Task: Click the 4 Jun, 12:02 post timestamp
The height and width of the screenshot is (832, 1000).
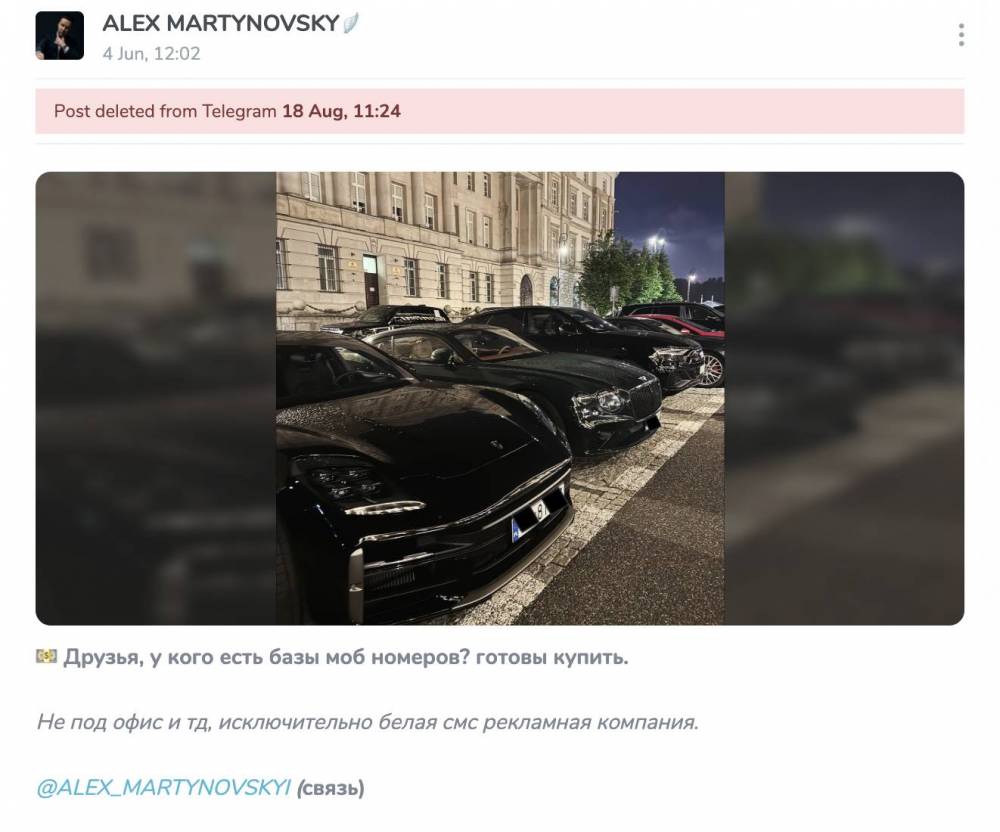Action: coord(151,54)
